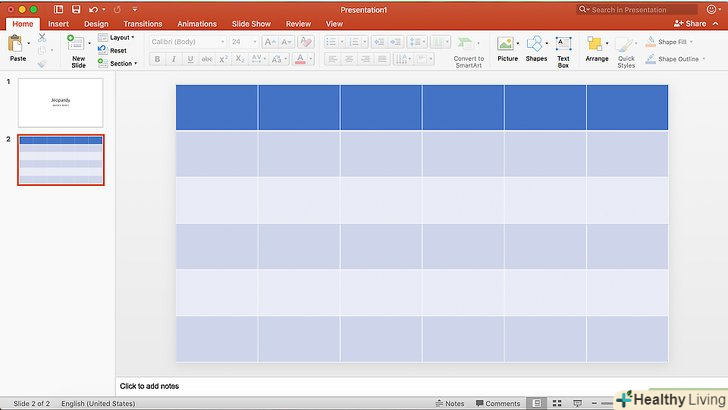Open the Shapes gallery
728x410 pixels.
[x=536, y=48]
